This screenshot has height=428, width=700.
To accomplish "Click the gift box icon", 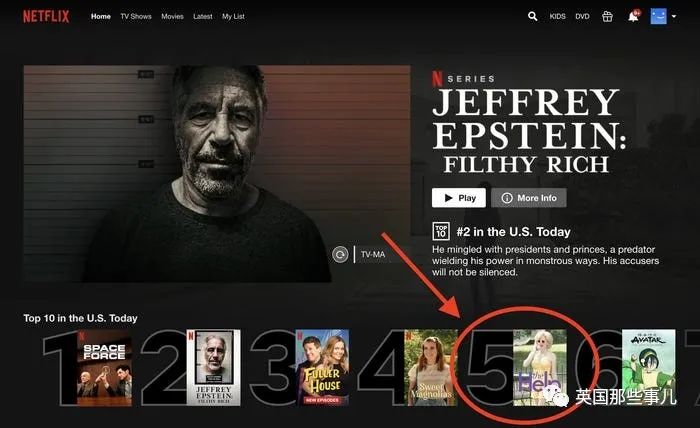I will (607, 16).
